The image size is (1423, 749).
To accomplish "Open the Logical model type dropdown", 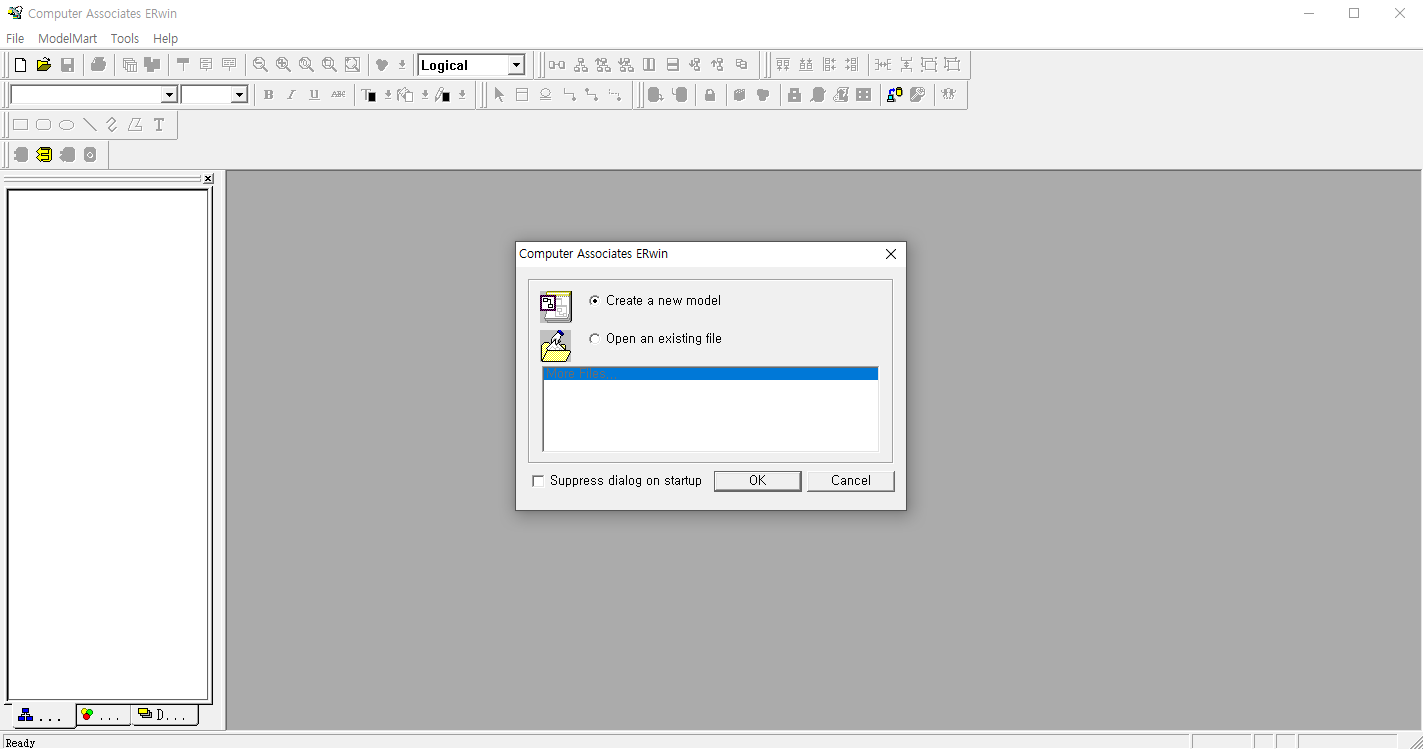I will (x=516, y=65).
